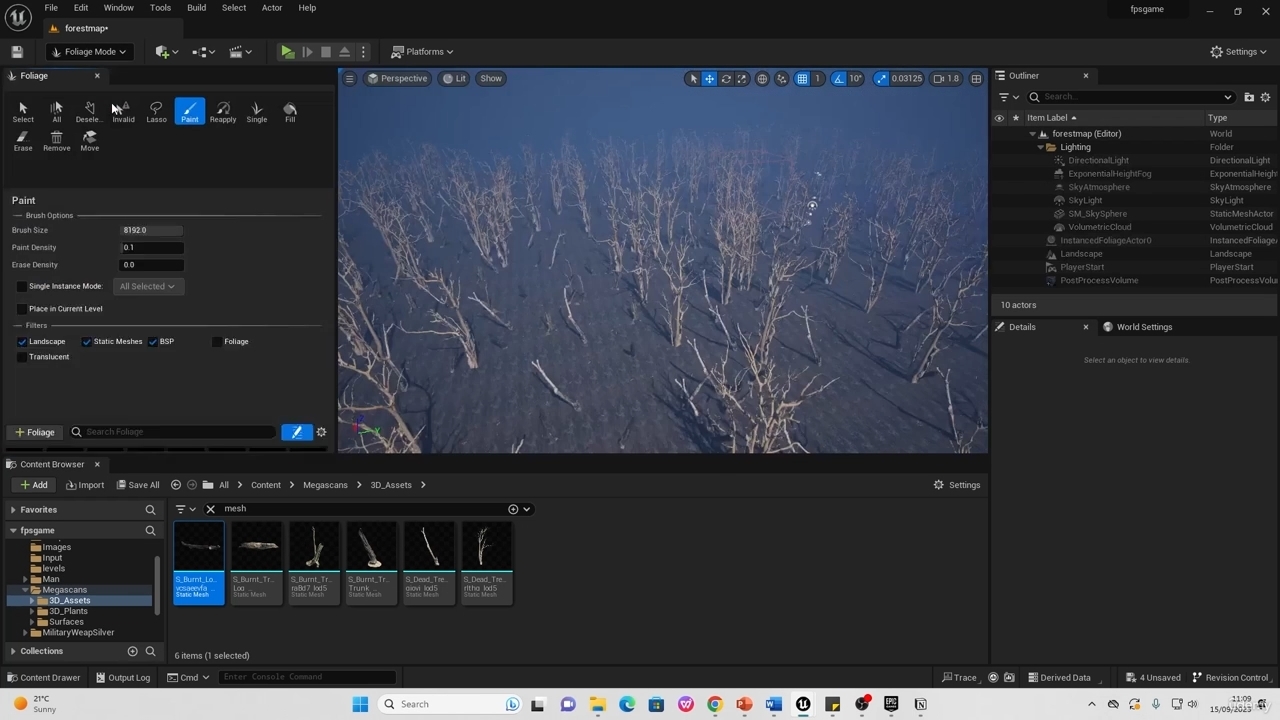Image resolution: width=1280 pixels, height=720 pixels.
Task: Open the Output Log
Action: click(x=123, y=678)
